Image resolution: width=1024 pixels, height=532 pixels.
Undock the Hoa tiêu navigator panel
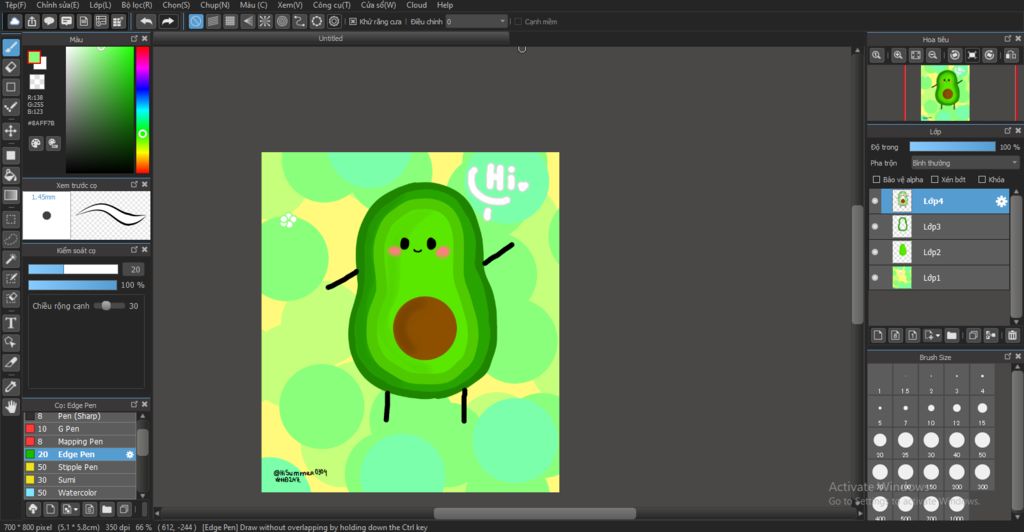(x=1007, y=39)
